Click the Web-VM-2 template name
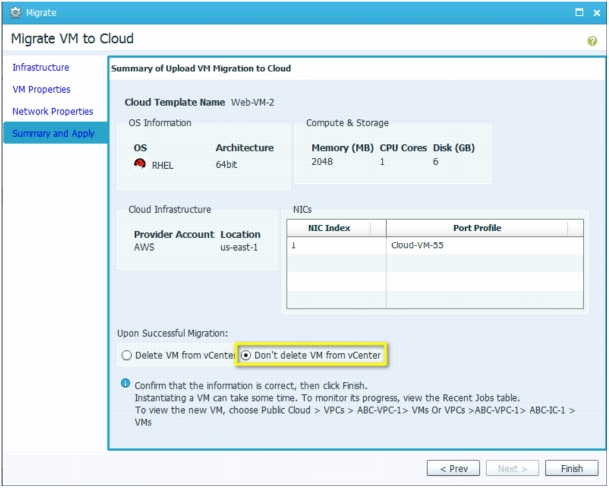 pyautogui.click(x=252, y=103)
